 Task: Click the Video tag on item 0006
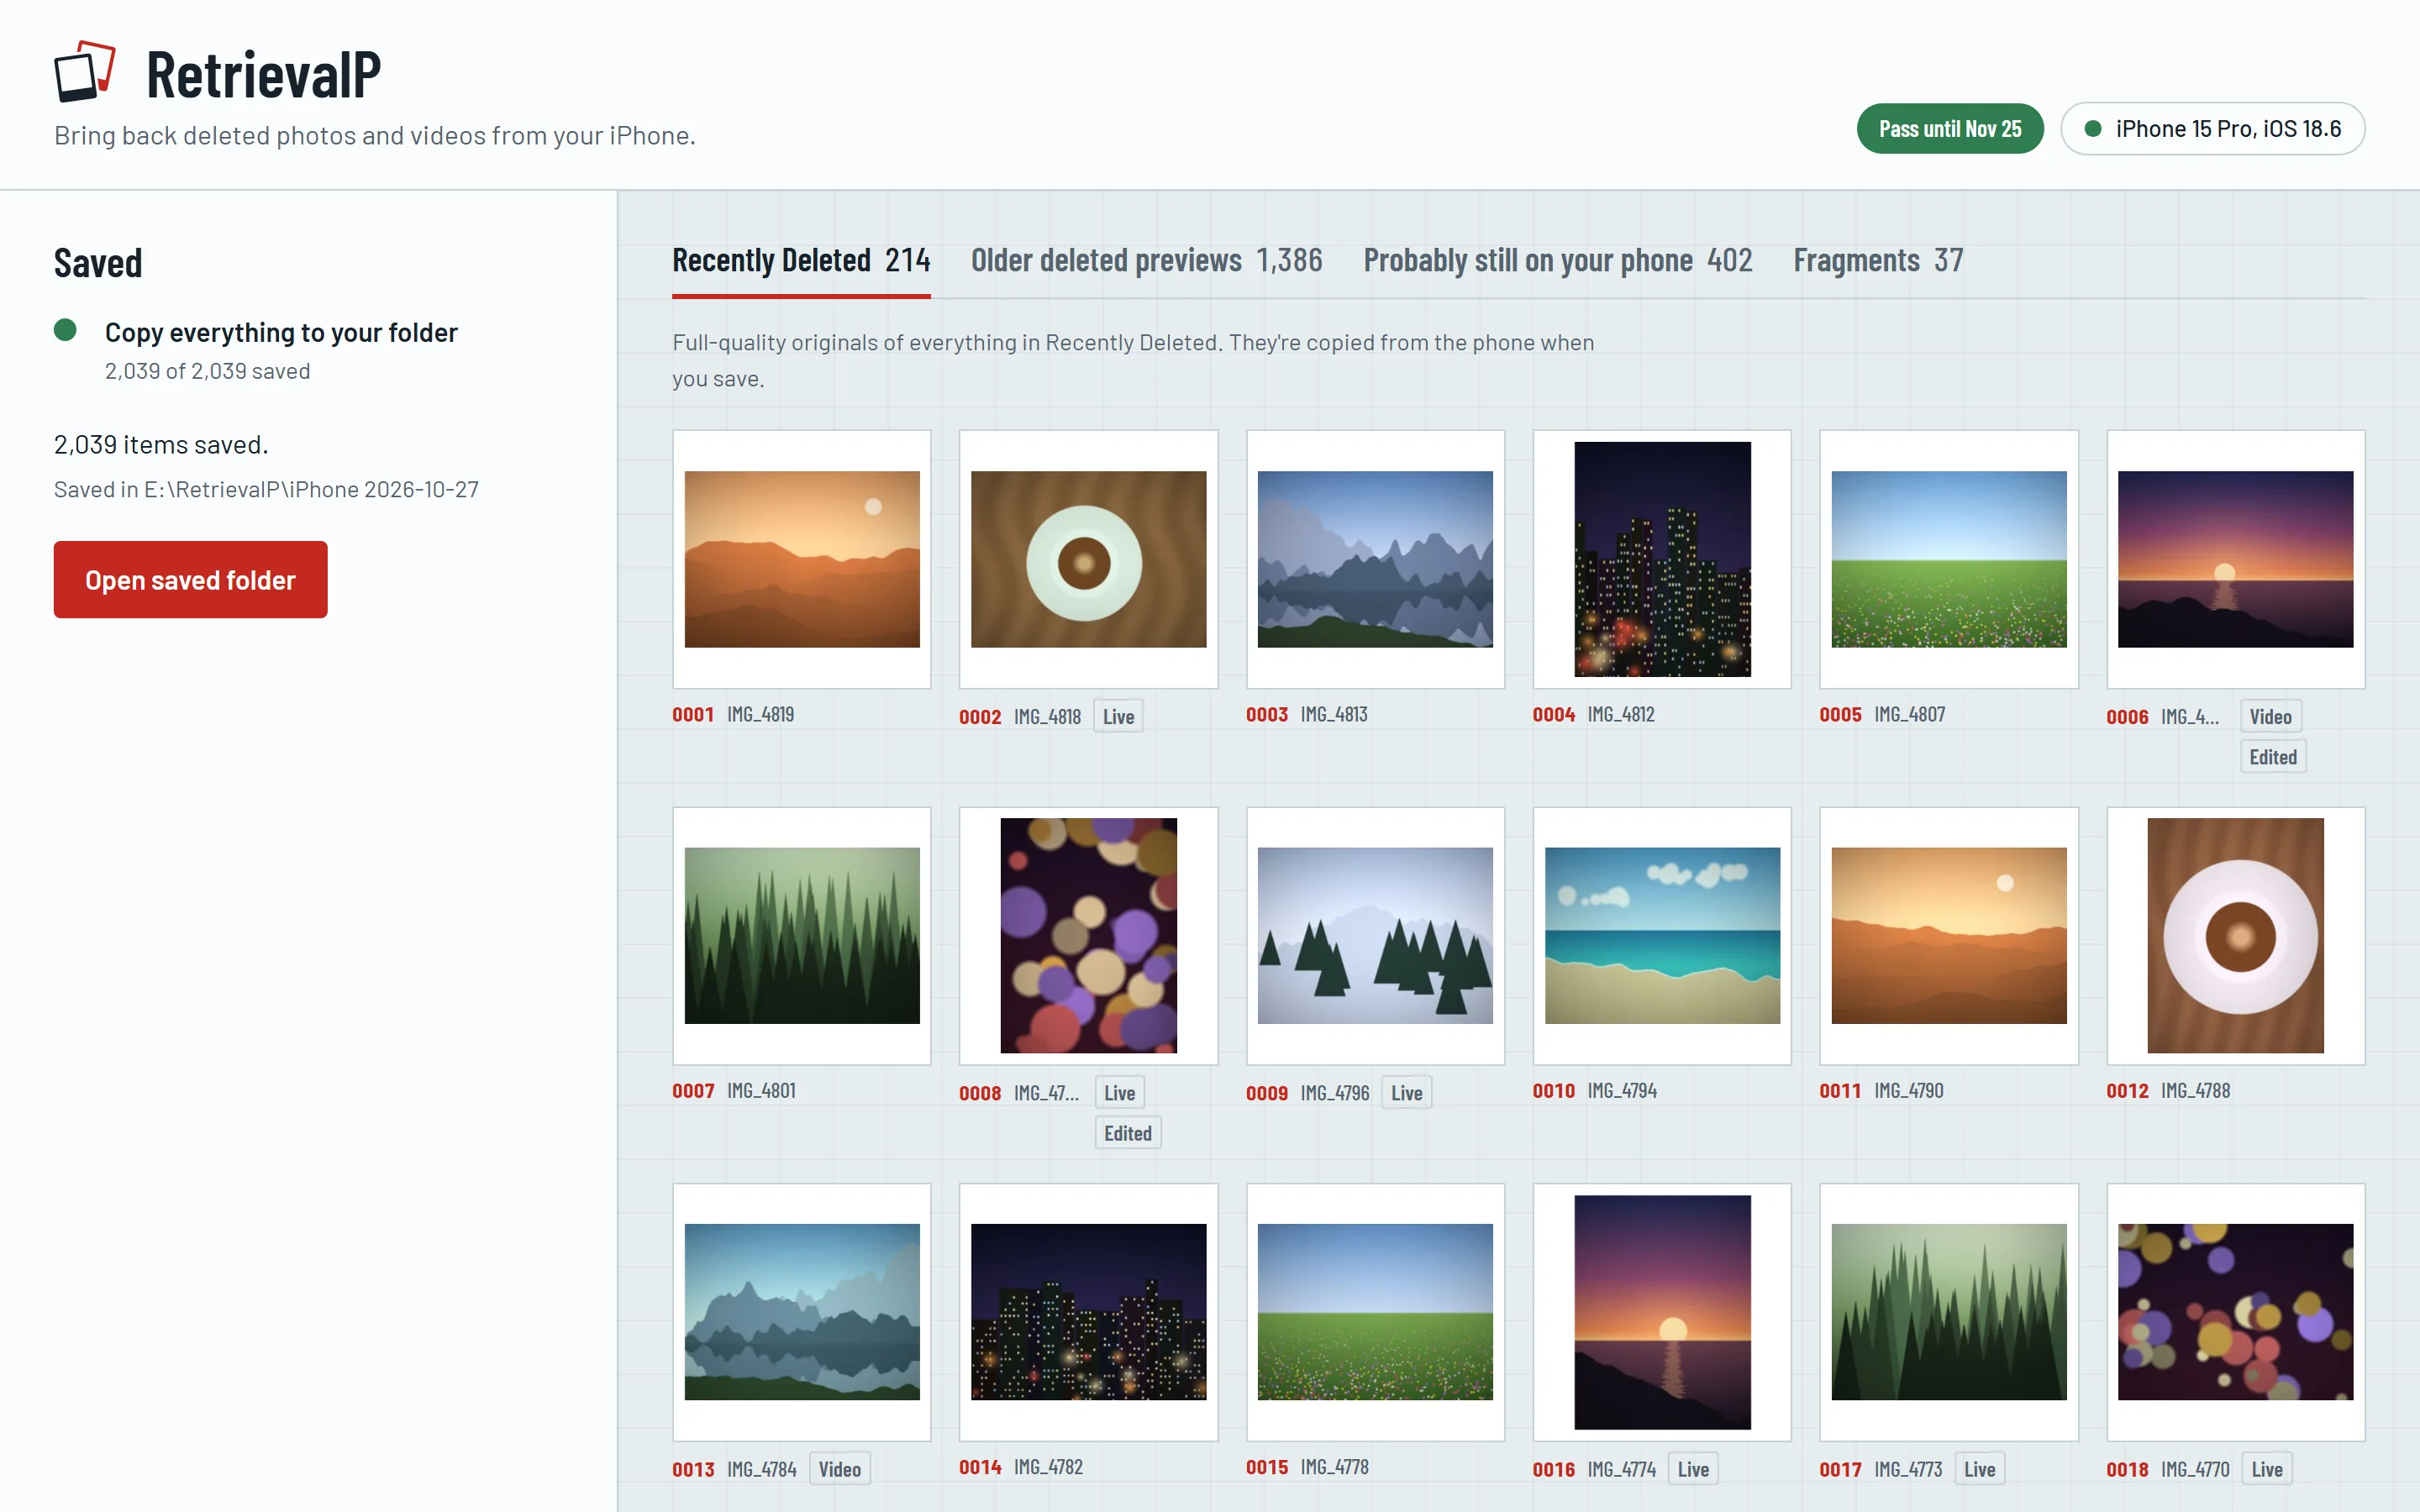[x=2270, y=716]
